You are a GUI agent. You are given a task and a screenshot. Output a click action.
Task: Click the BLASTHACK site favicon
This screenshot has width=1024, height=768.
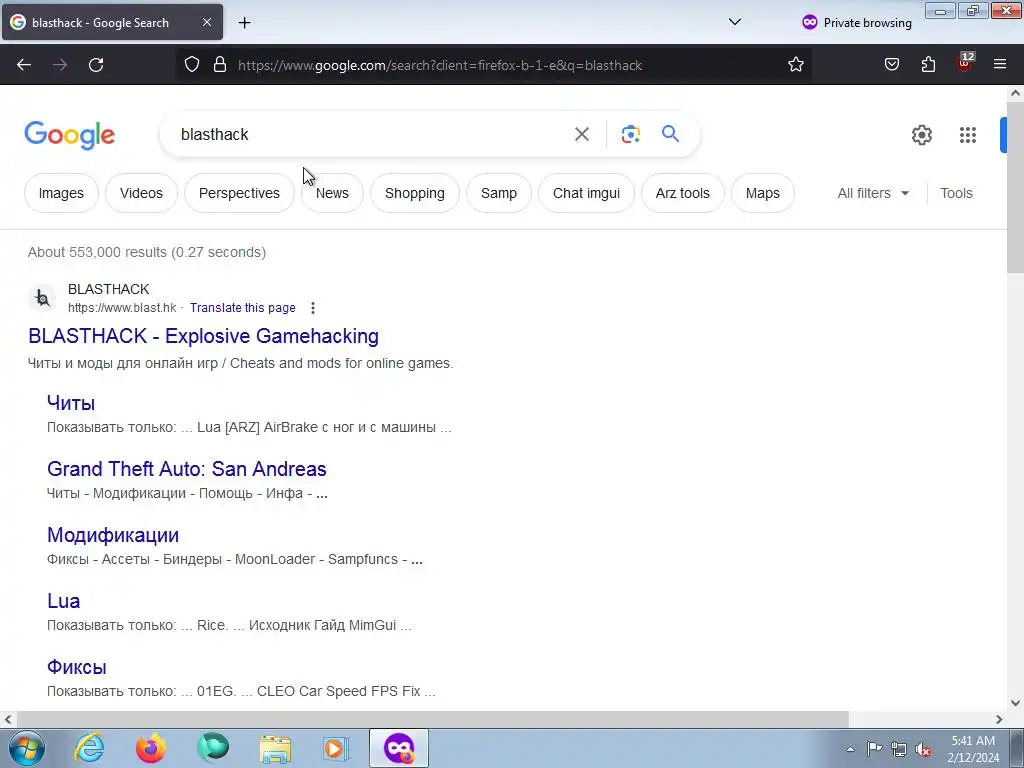pos(42,298)
